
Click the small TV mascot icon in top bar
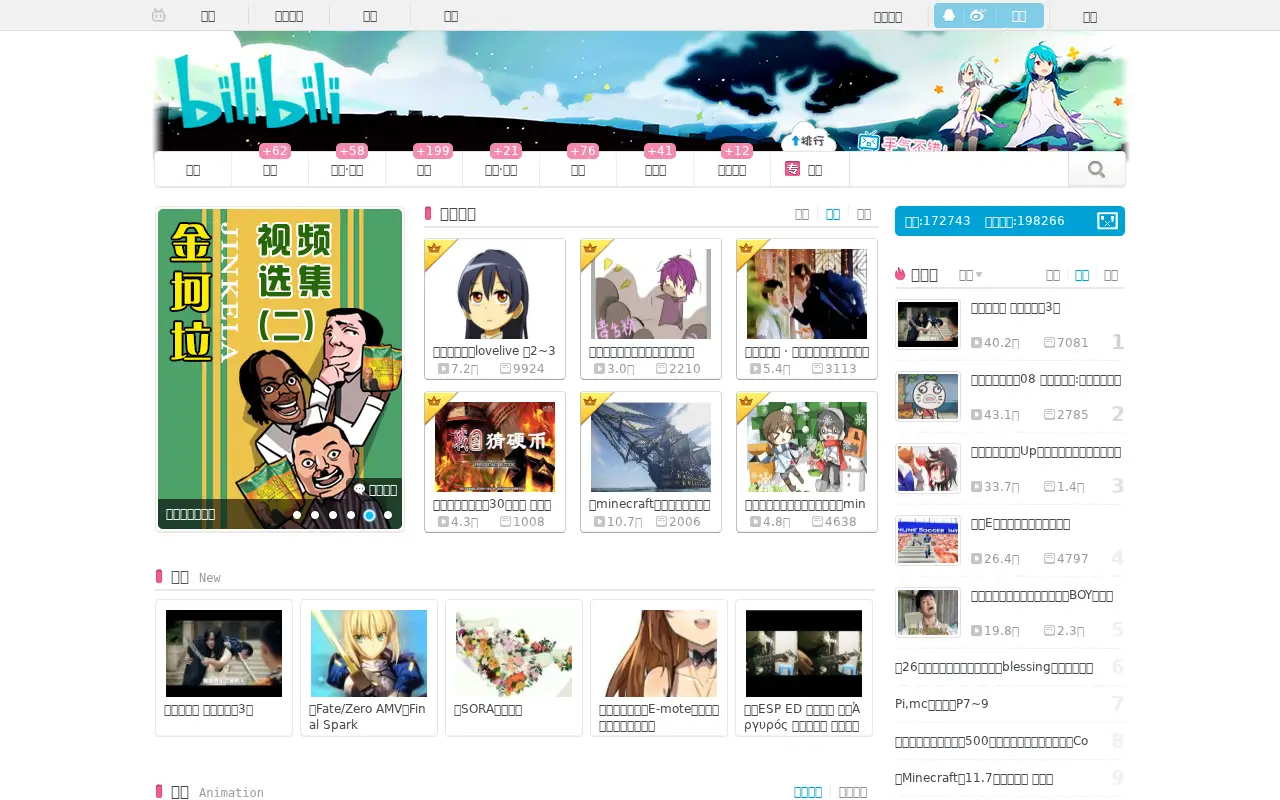159,15
